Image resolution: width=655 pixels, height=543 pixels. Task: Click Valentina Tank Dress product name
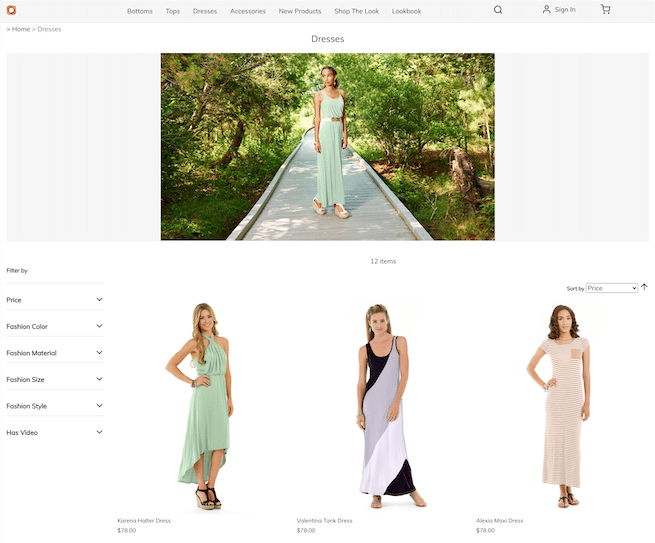pyautogui.click(x=325, y=520)
